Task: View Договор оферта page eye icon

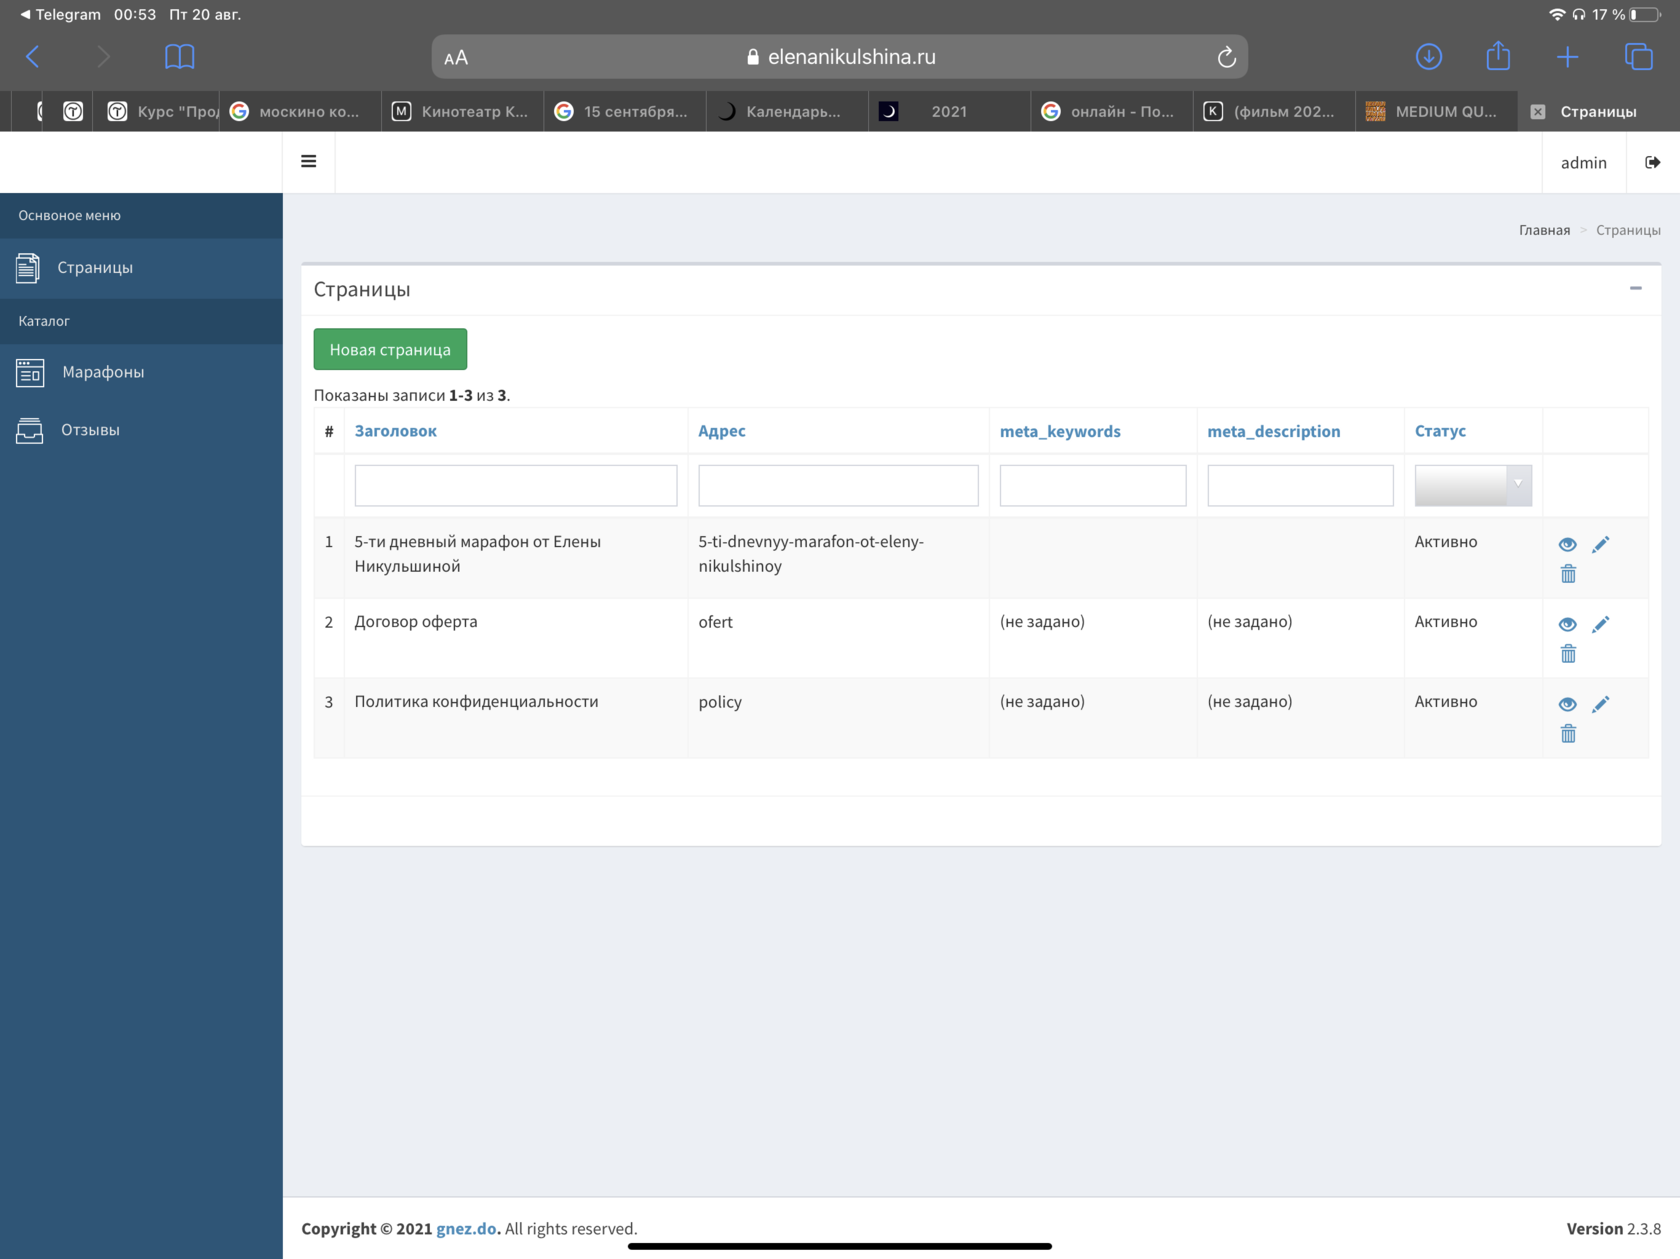Action: (1568, 624)
